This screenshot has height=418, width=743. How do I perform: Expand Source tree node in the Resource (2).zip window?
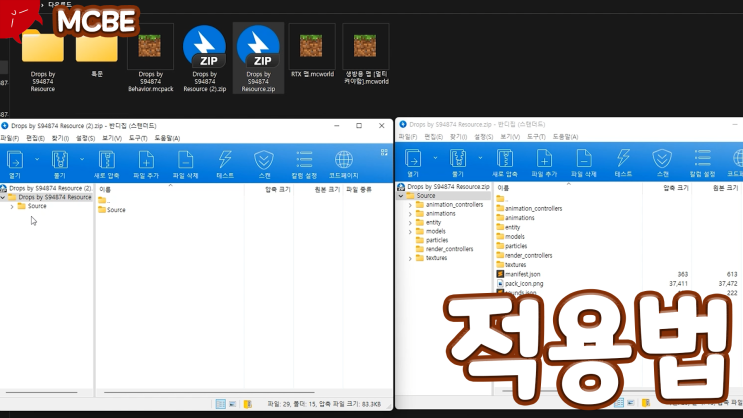pyautogui.click(x=12, y=207)
